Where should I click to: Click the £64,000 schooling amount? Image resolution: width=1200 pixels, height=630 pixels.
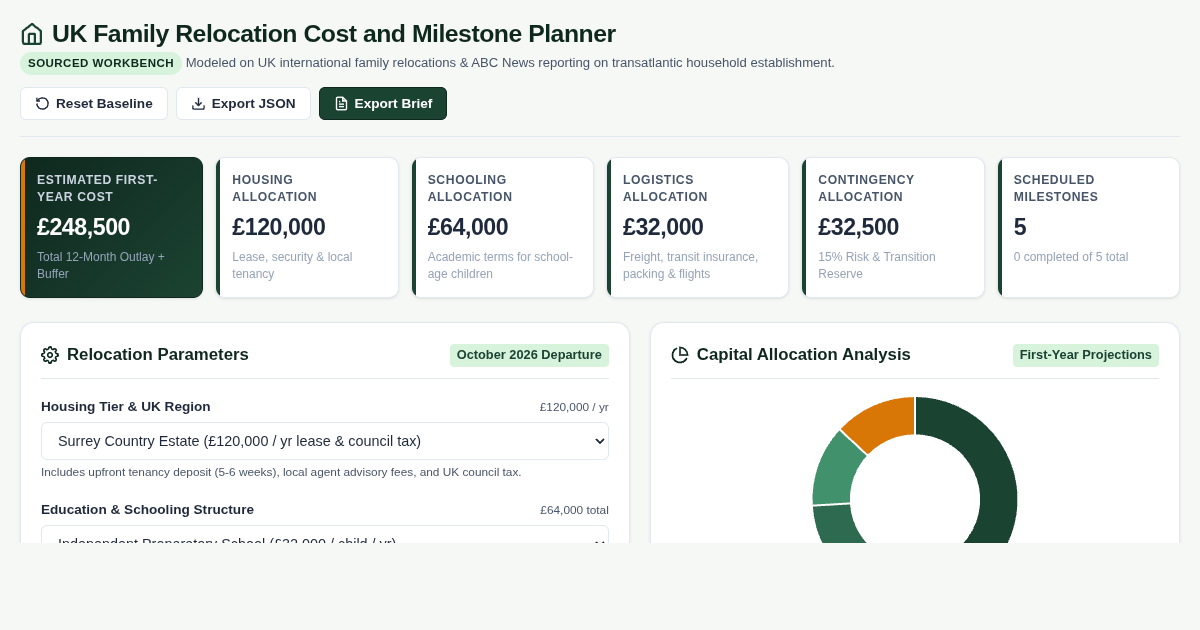click(468, 227)
